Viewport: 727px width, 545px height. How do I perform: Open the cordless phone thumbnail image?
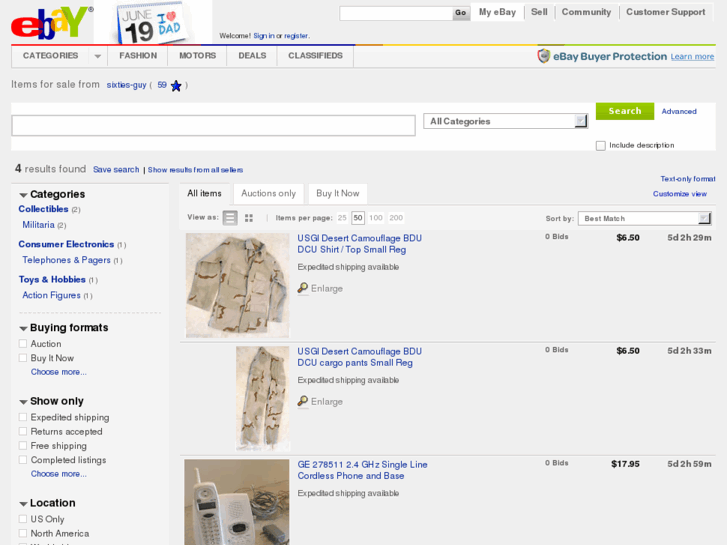[x=236, y=502]
